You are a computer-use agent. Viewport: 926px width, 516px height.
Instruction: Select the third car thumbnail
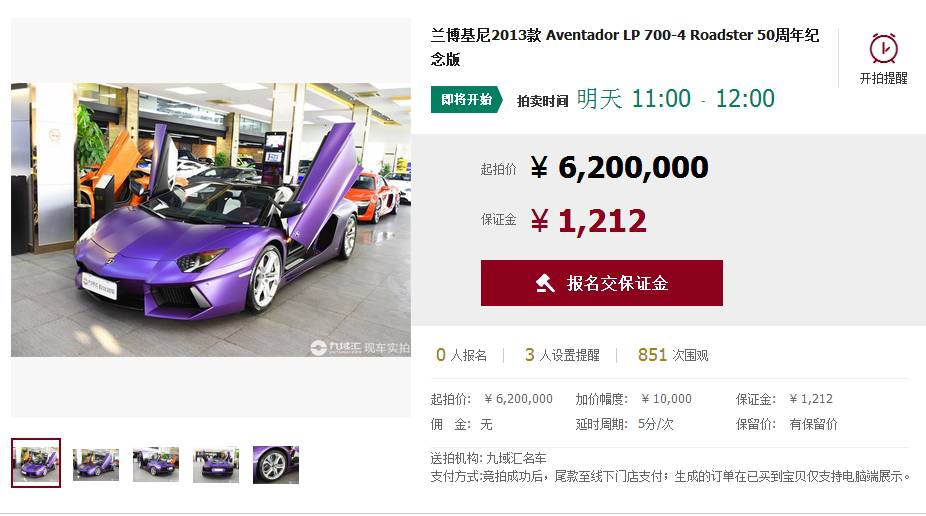(156, 465)
